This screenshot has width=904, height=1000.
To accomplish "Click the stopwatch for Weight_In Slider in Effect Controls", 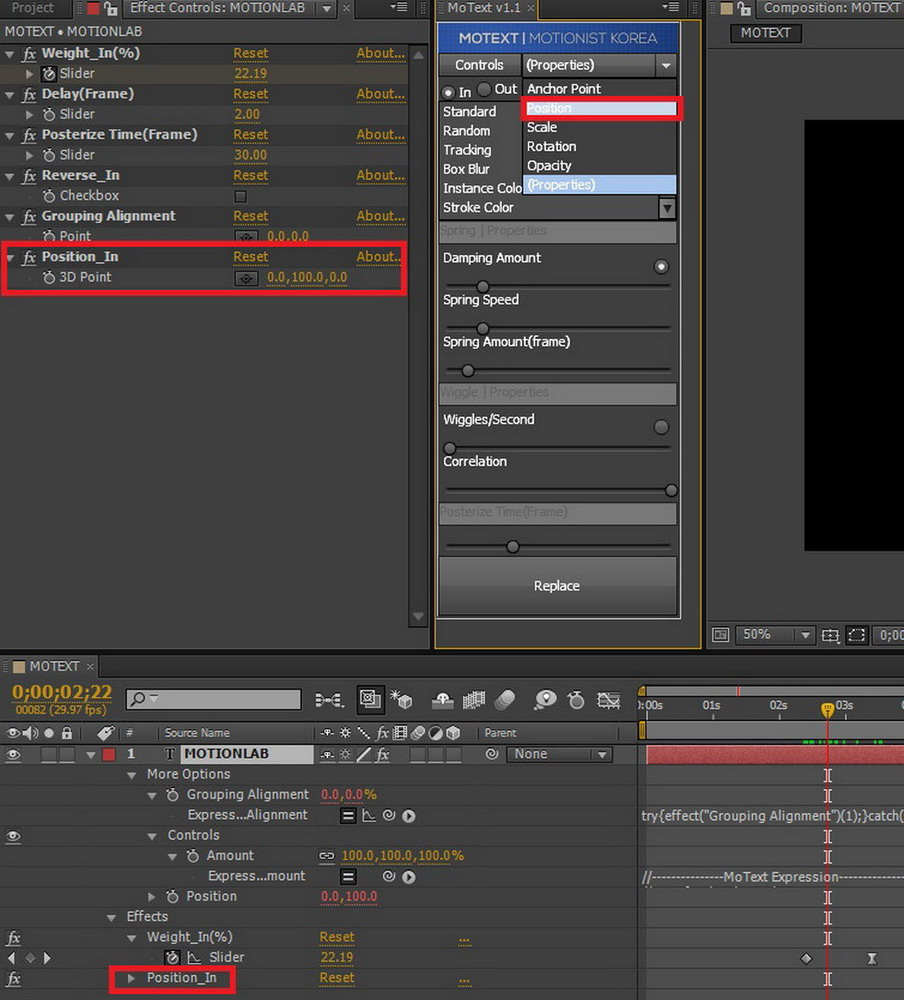I will coord(48,73).
